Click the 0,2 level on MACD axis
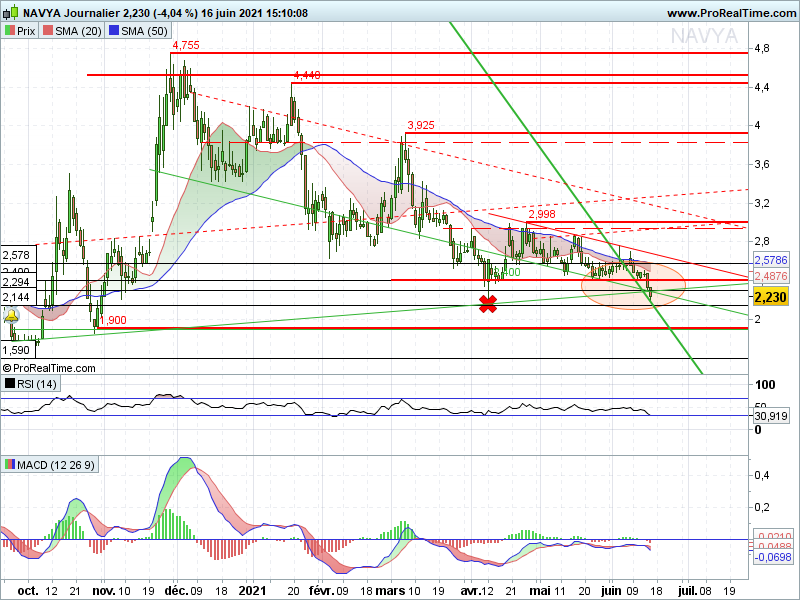This screenshot has height=600, width=800. tap(762, 507)
